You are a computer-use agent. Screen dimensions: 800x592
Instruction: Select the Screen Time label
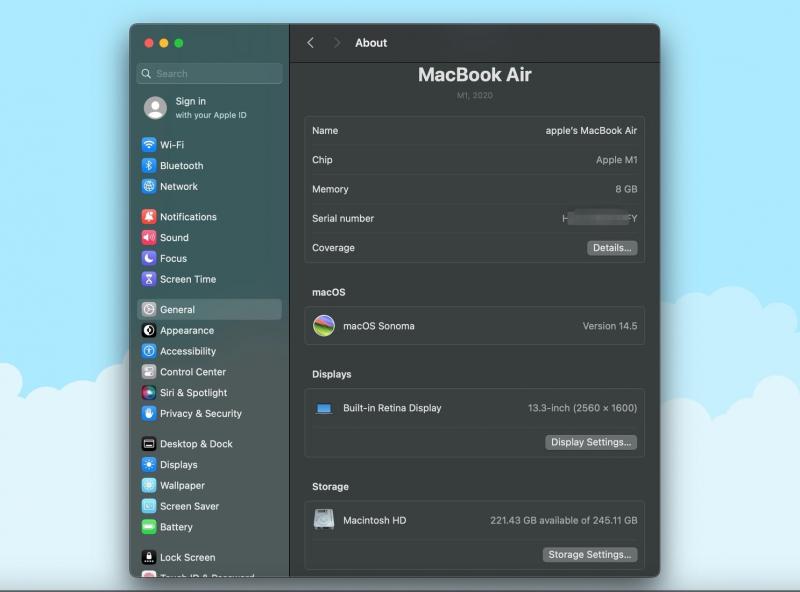pyautogui.click(x=188, y=279)
